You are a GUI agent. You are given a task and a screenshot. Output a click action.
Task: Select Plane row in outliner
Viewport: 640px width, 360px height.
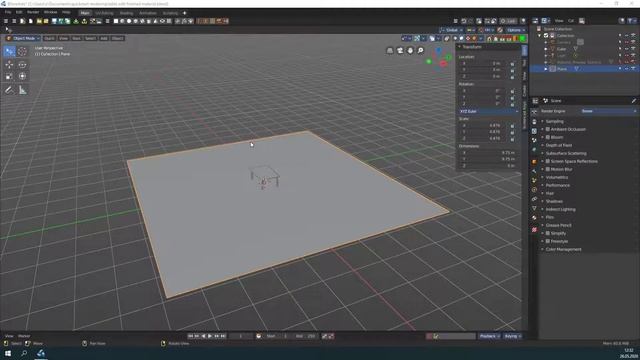[584, 69]
